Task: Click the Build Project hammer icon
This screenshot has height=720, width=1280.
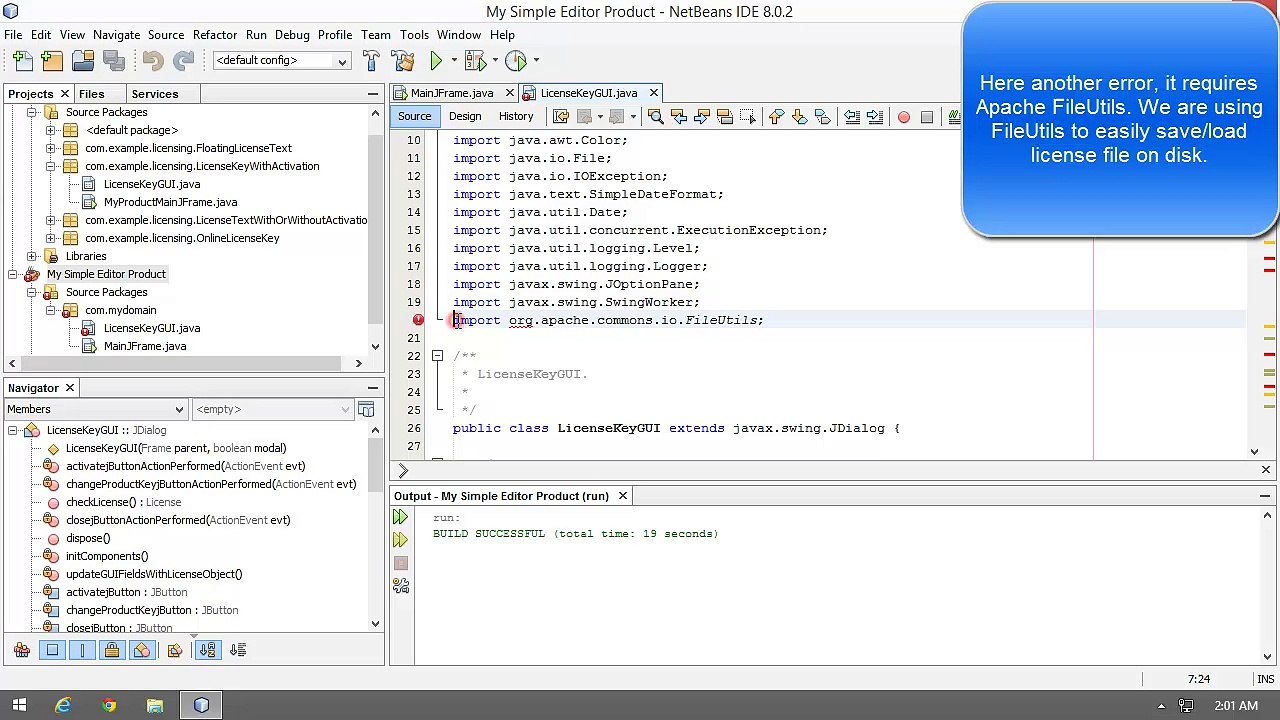Action: (371, 61)
